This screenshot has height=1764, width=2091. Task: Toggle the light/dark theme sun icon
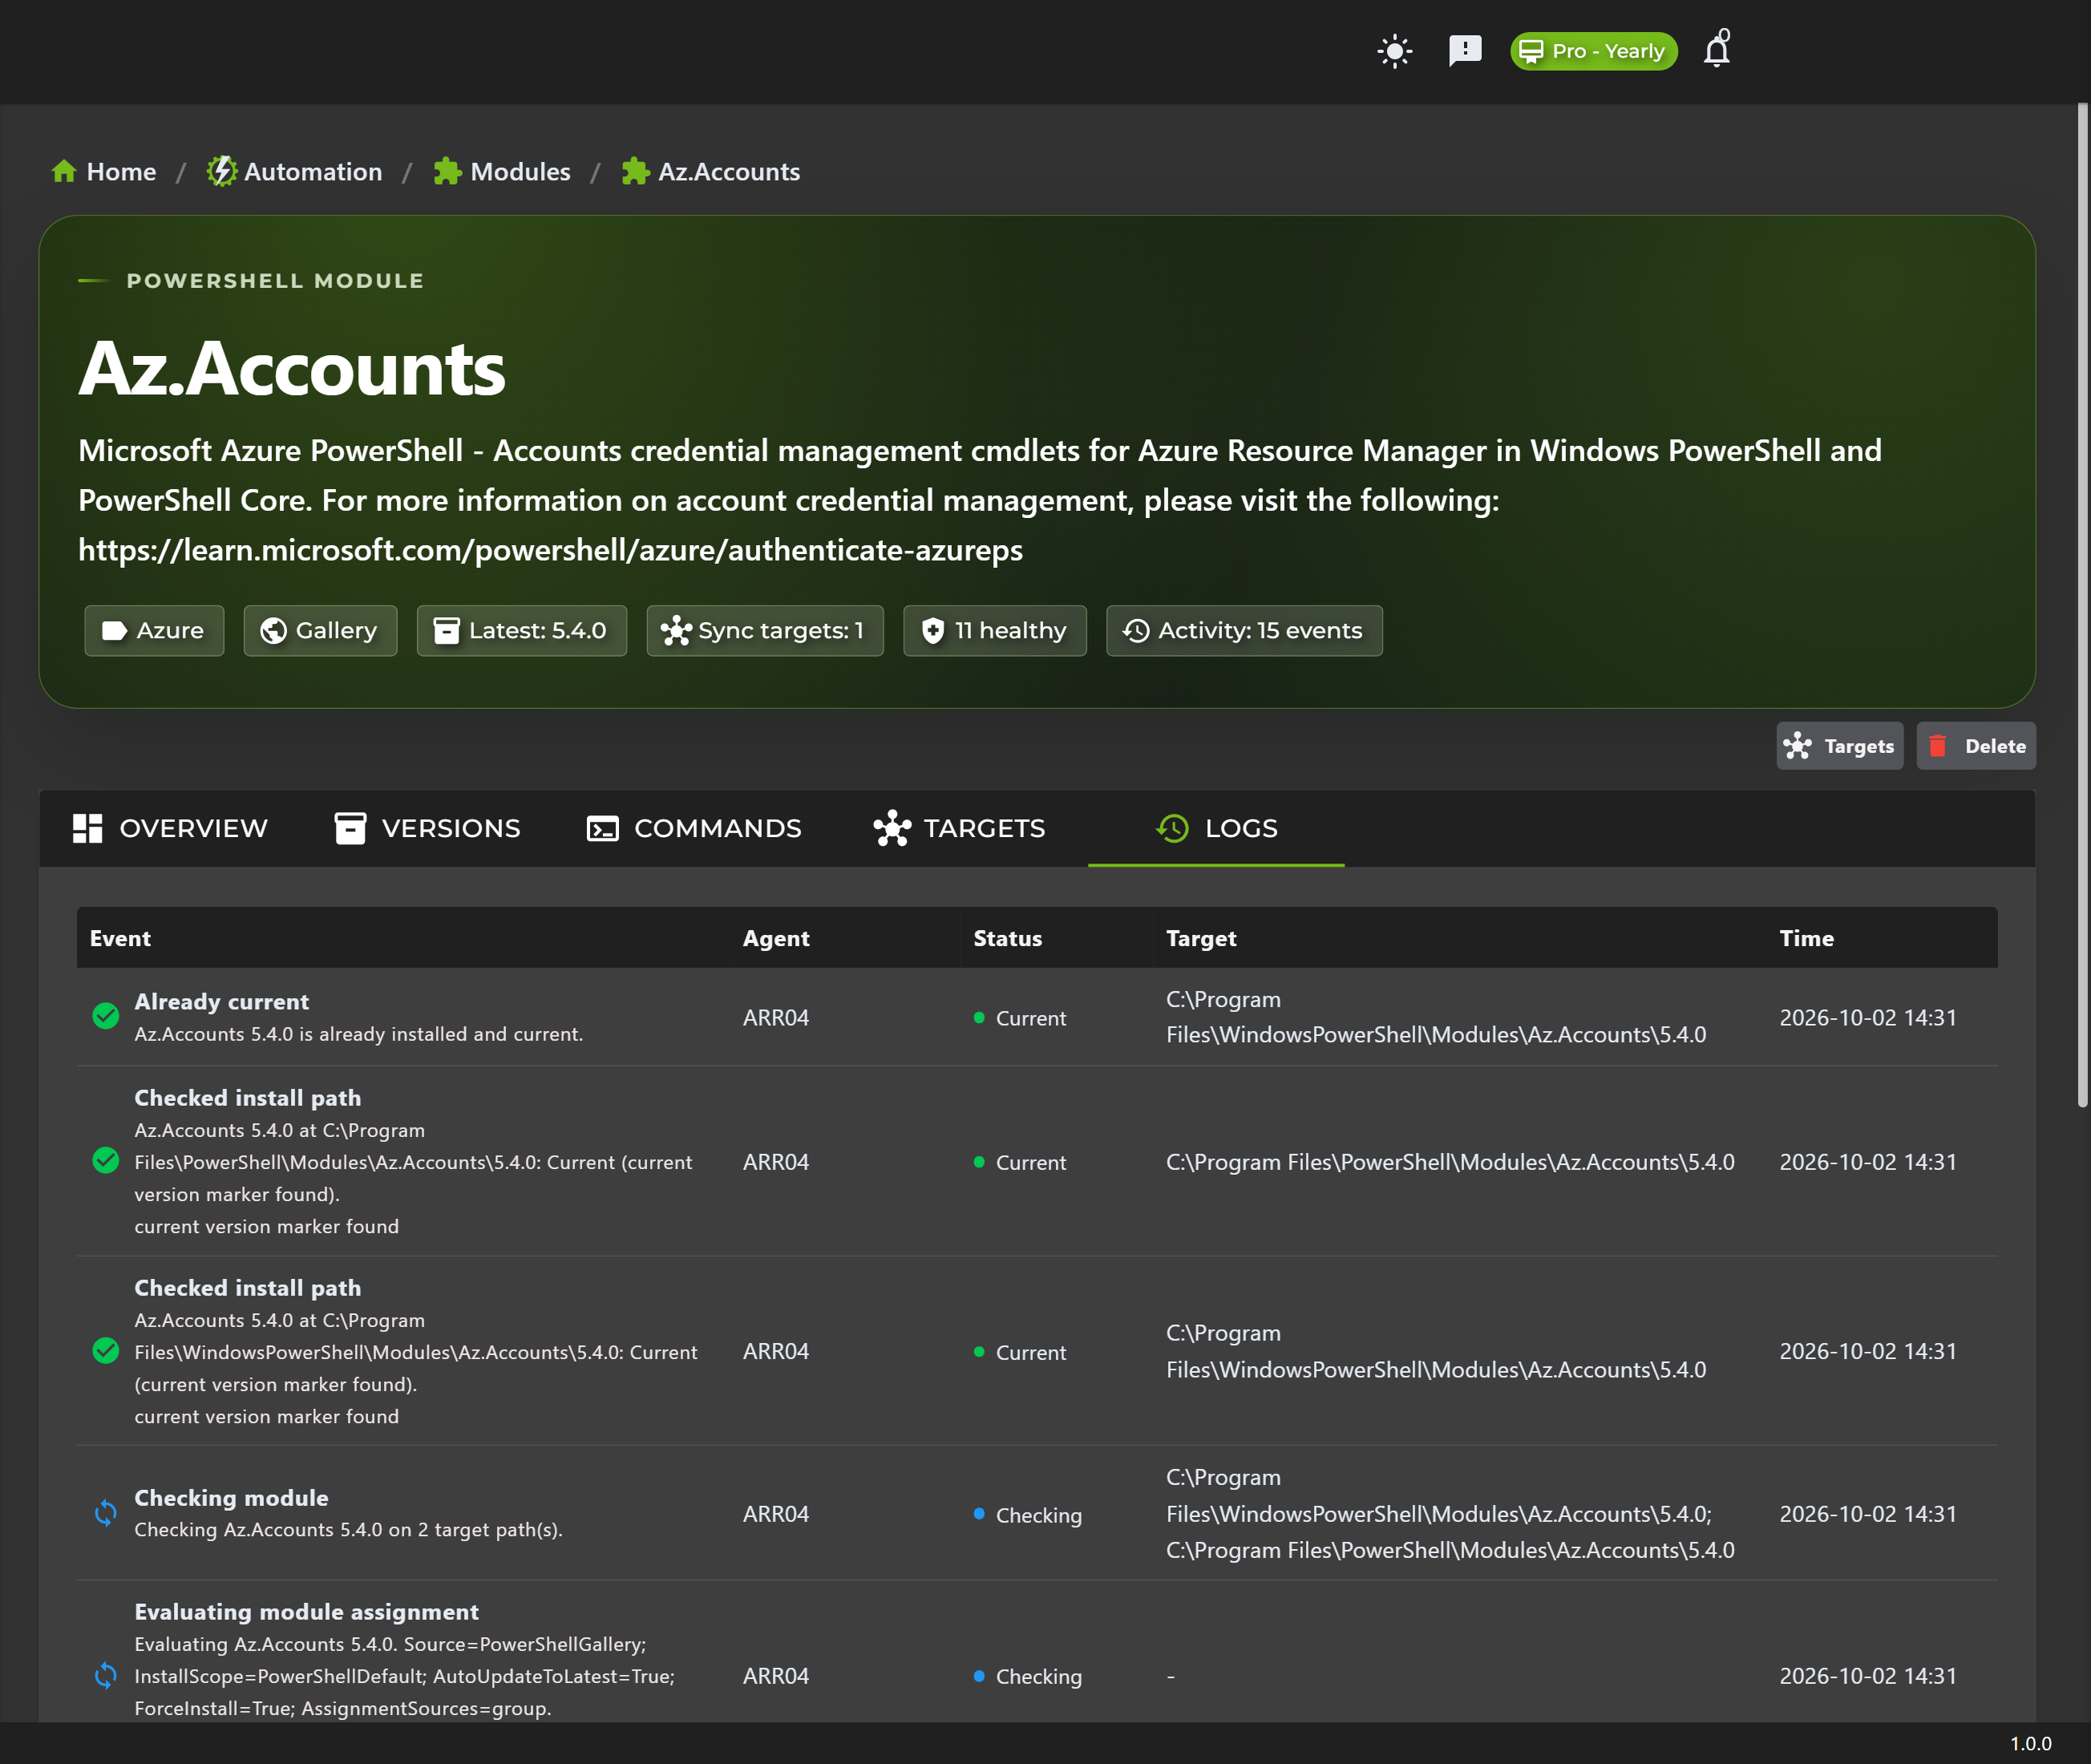(x=1394, y=51)
